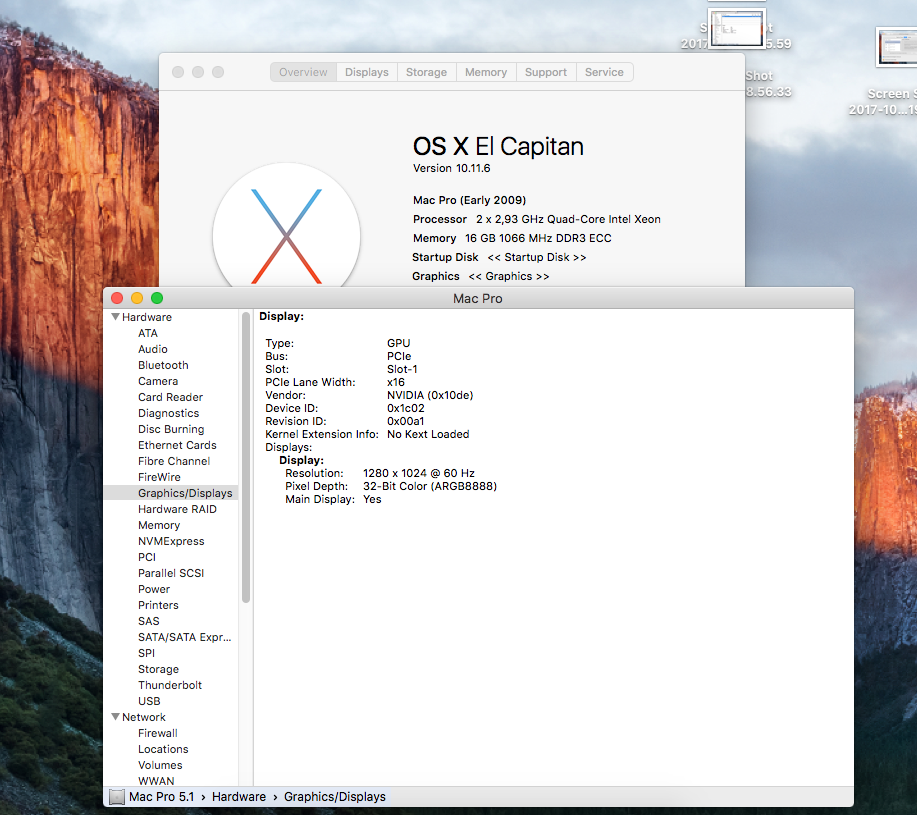Select Volumes under Network
The width and height of the screenshot is (917, 815).
[x=160, y=765]
